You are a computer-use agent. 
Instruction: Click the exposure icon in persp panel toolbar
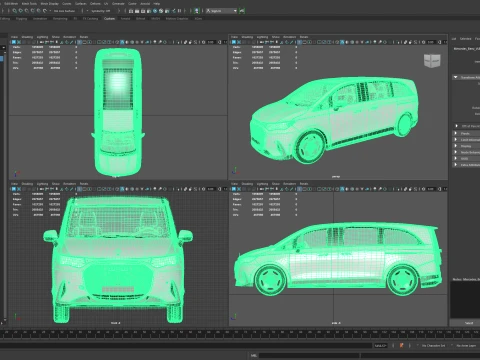pos(423,42)
